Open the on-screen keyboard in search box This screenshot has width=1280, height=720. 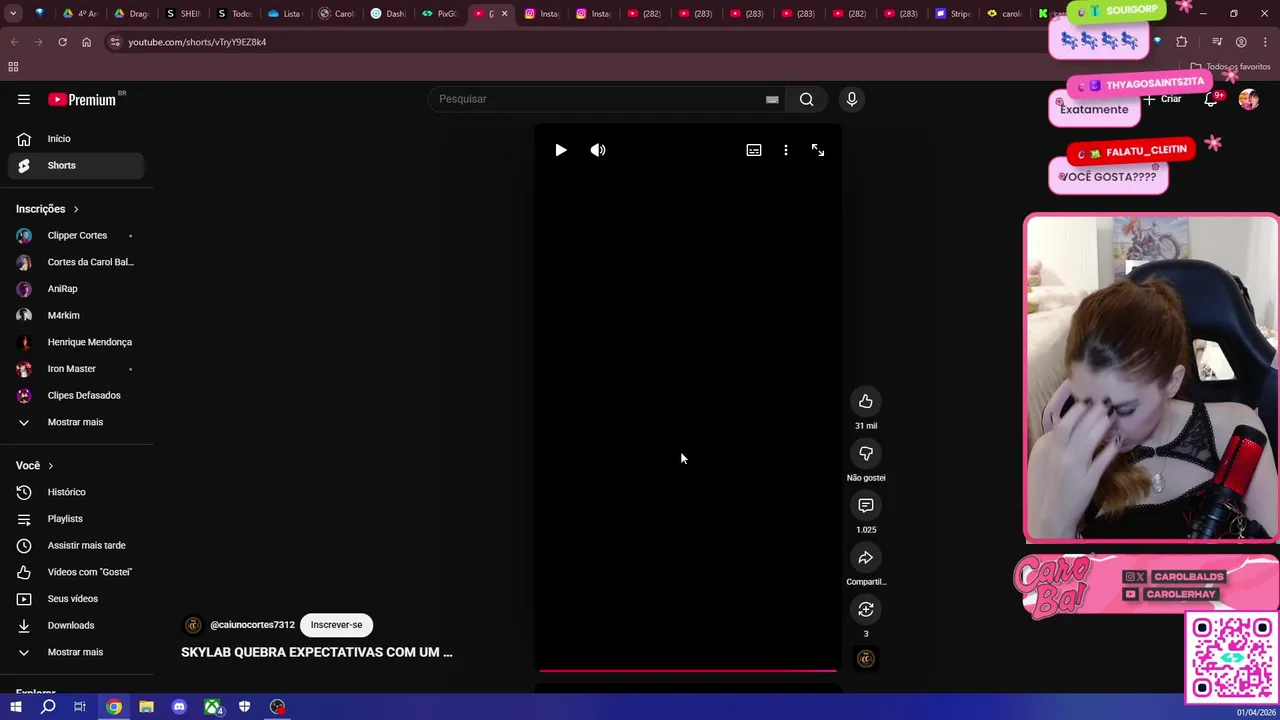[772, 99]
